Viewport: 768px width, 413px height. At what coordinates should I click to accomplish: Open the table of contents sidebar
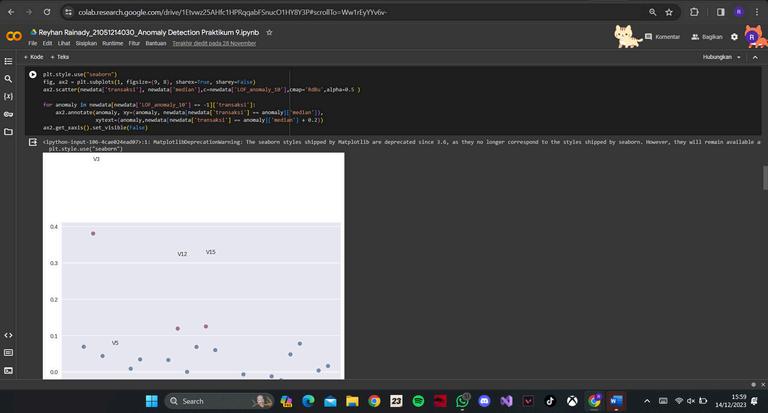[x=8, y=61]
